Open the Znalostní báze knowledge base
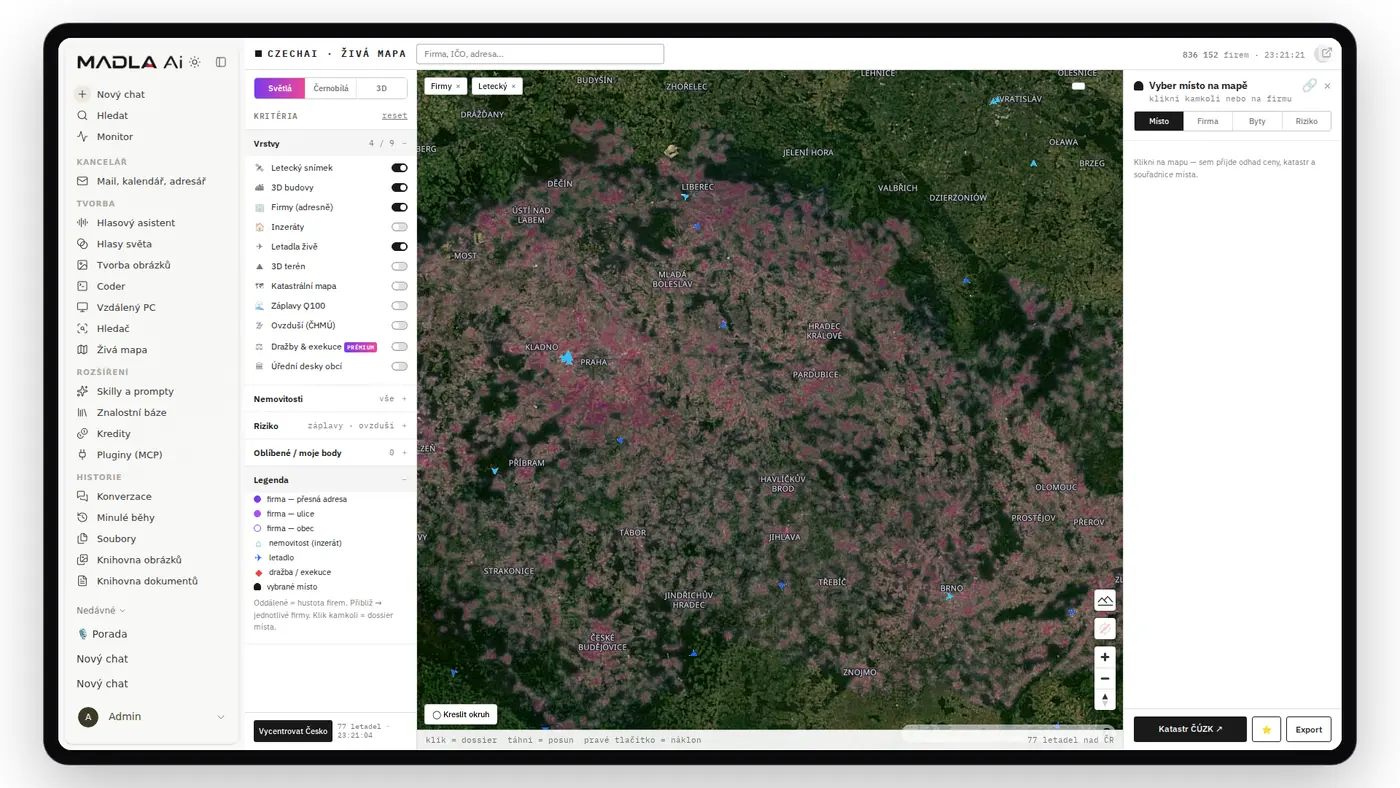This screenshot has height=788, width=1400. click(x=132, y=412)
